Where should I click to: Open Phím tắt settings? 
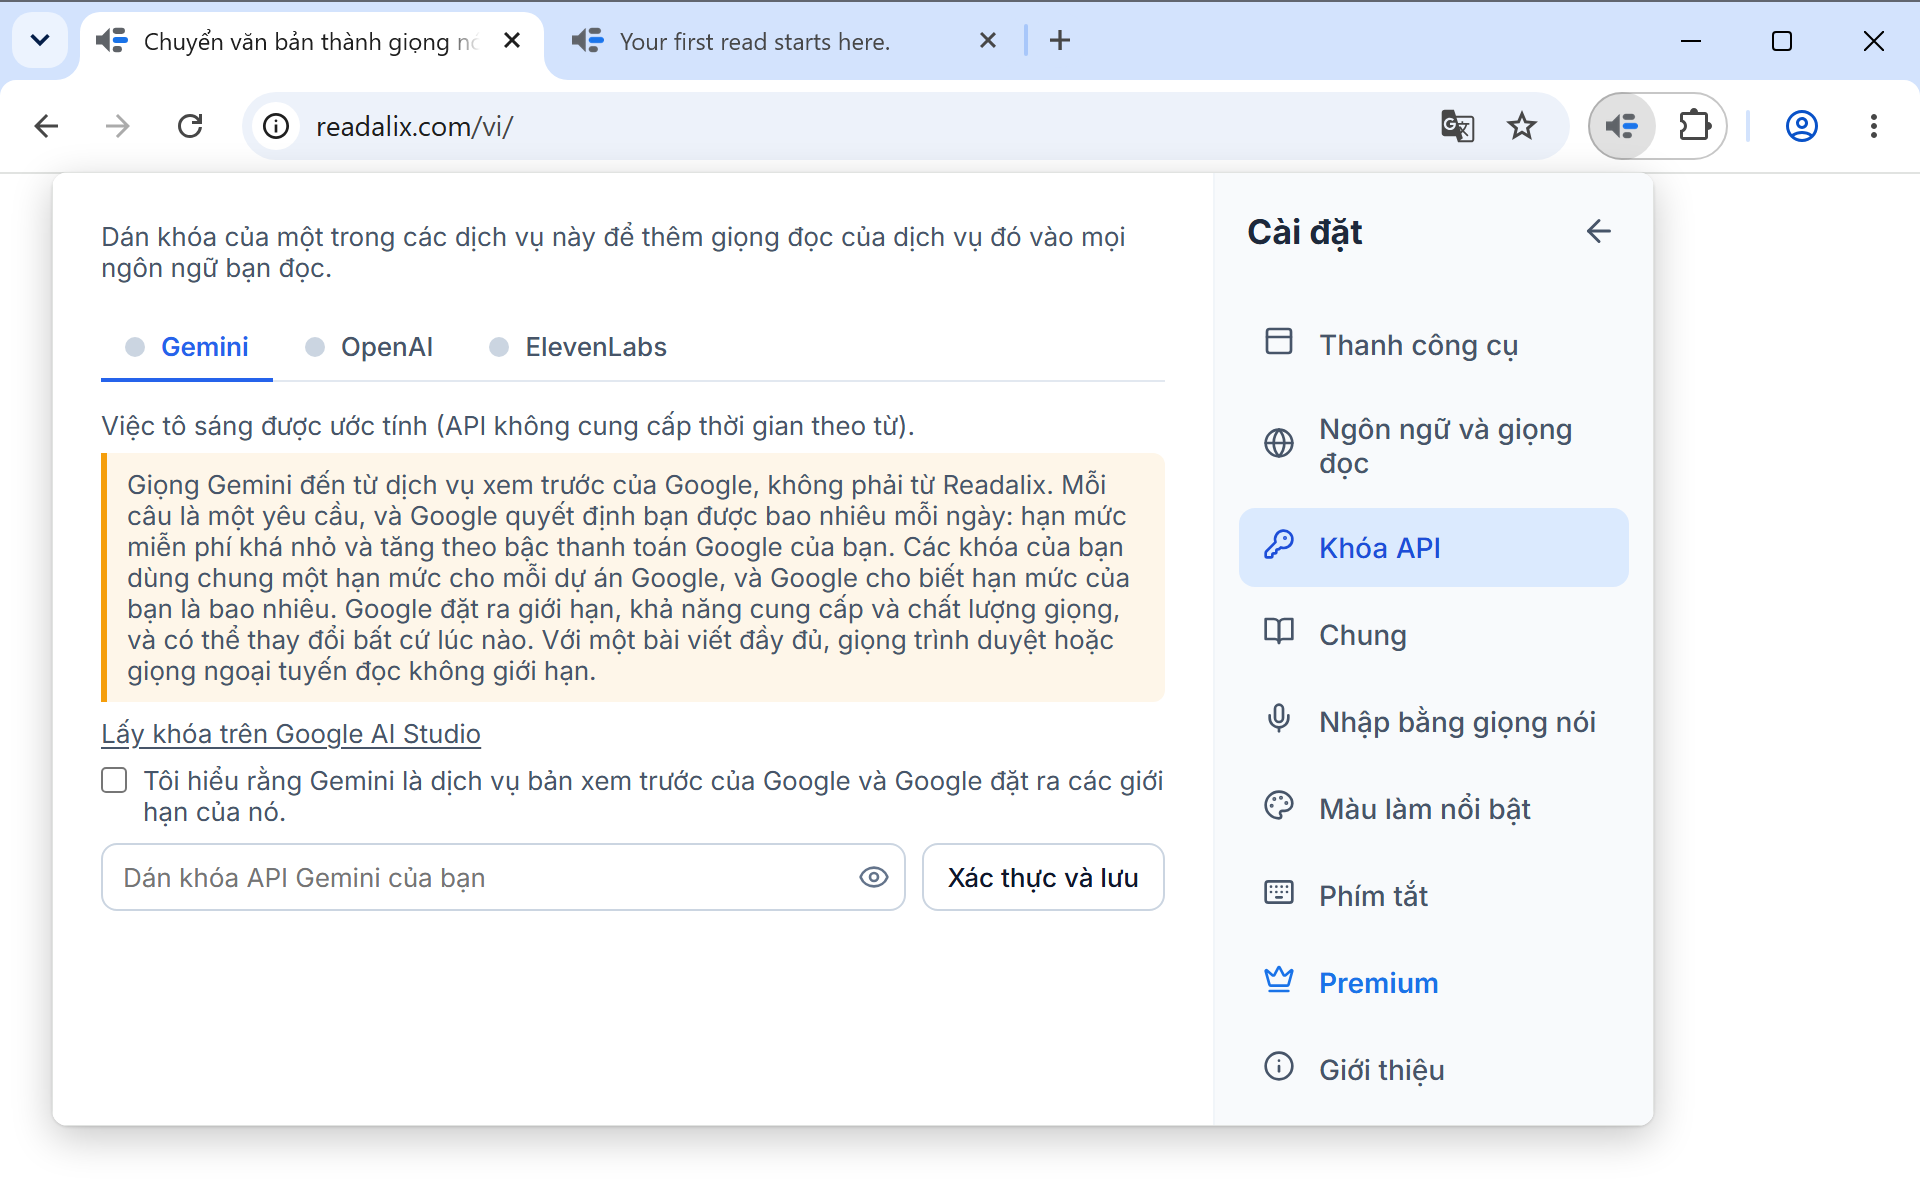click(x=1433, y=896)
